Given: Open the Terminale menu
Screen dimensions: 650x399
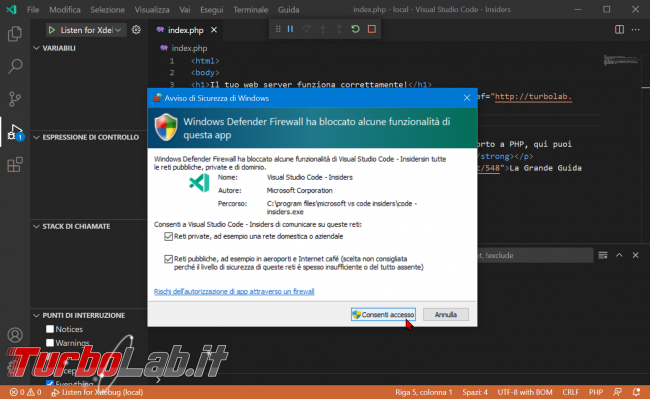Looking at the screenshot, I should pos(250,9).
